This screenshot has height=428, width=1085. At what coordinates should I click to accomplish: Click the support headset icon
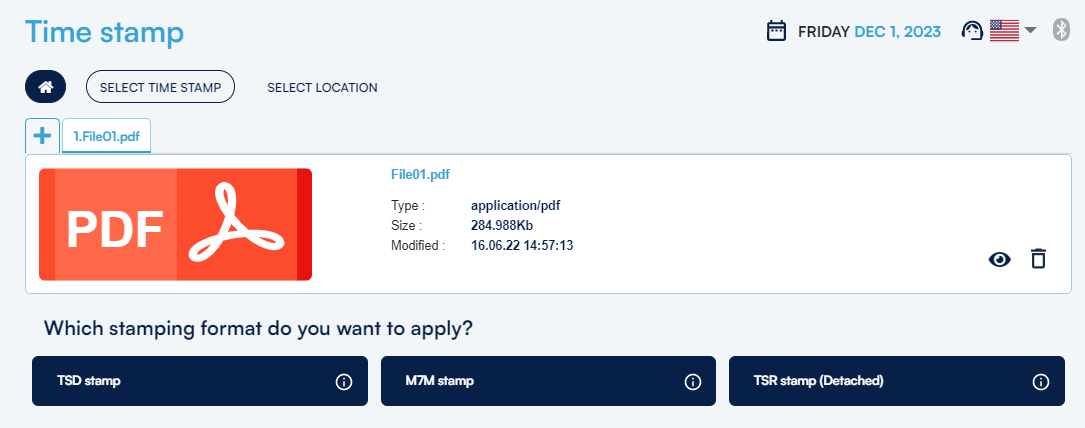pyautogui.click(x=972, y=31)
